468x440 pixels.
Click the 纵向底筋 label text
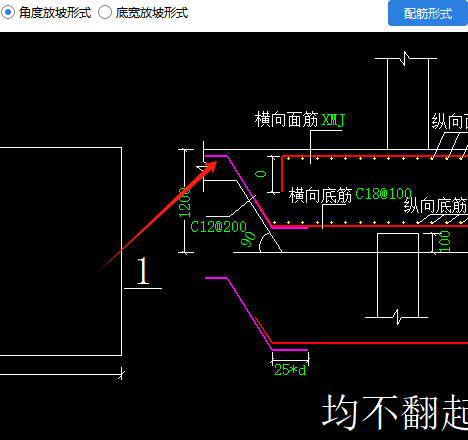click(x=436, y=205)
